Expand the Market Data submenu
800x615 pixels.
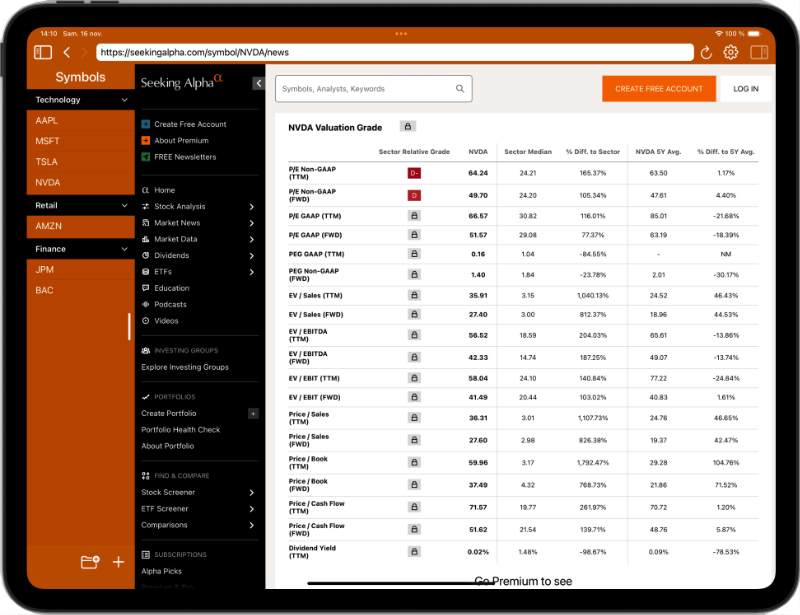[x=251, y=239]
